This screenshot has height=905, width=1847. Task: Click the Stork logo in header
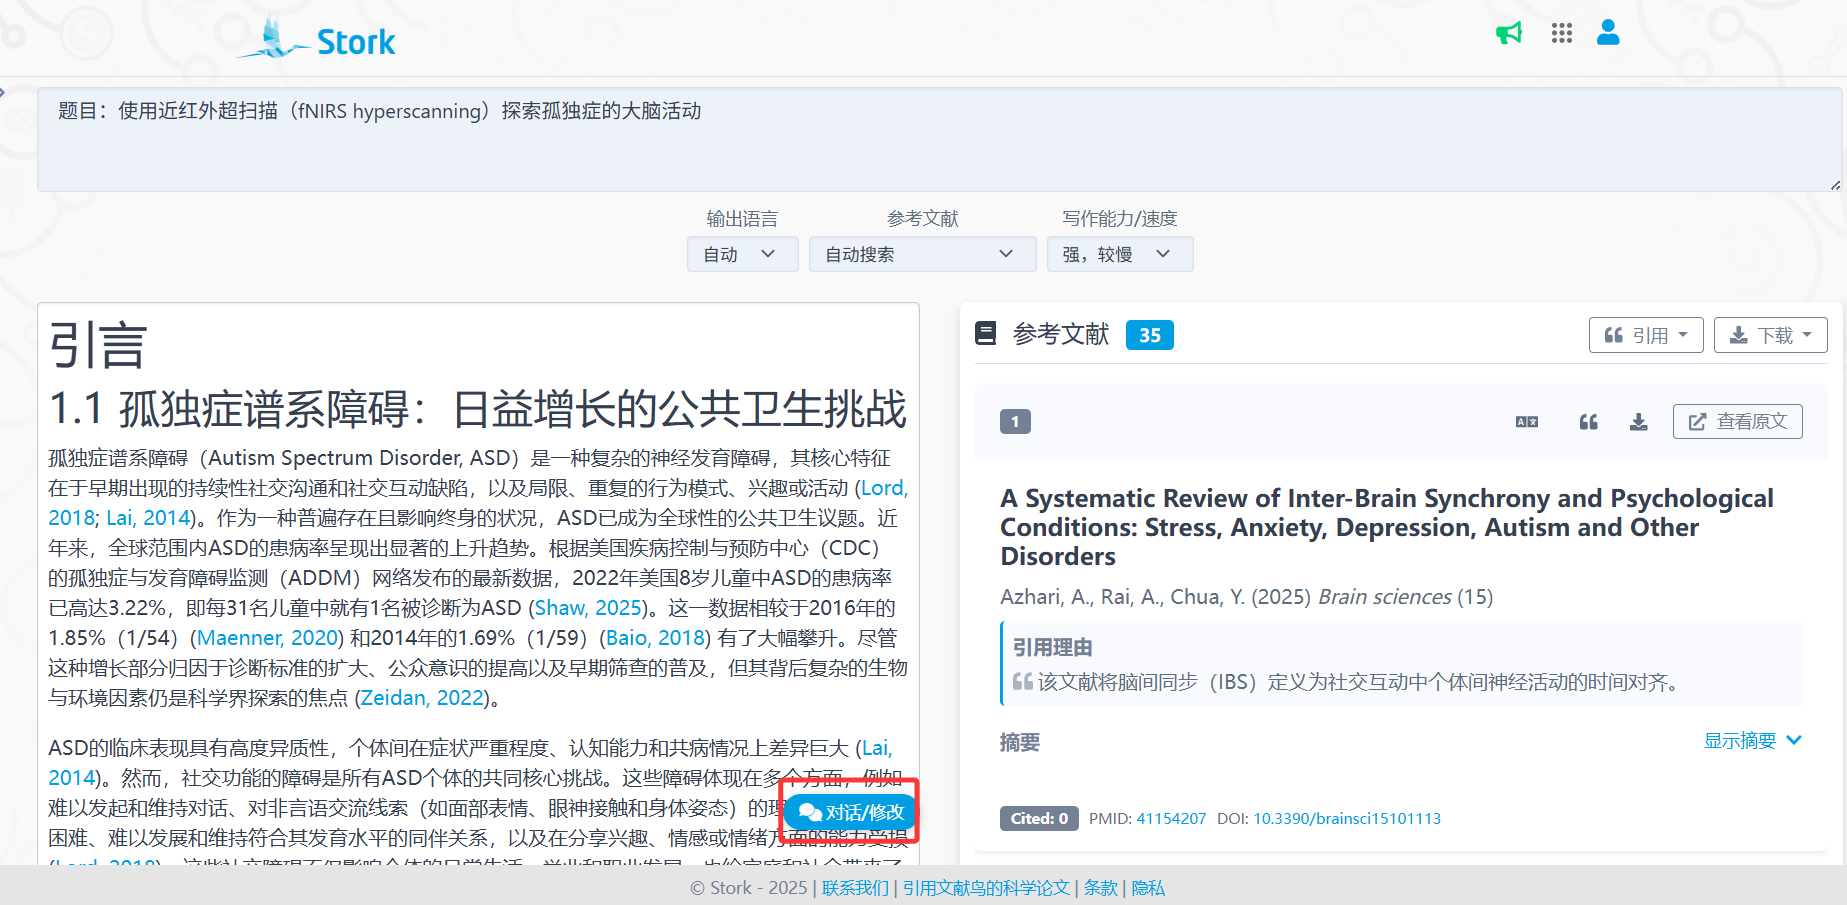coord(318,40)
